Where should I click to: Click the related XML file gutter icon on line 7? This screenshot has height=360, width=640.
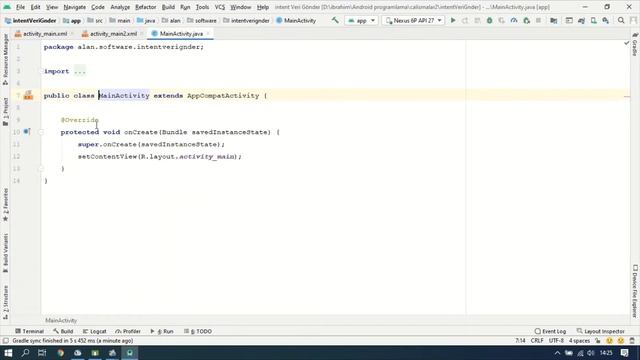pos(28,96)
